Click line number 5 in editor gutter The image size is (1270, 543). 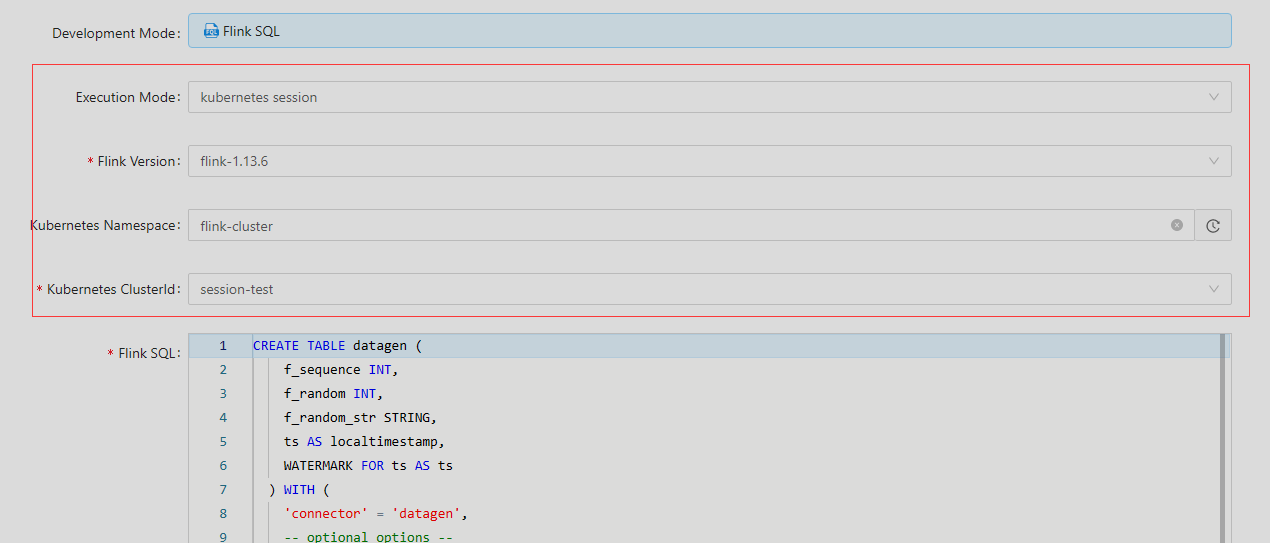pyautogui.click(x=223, y=442)
